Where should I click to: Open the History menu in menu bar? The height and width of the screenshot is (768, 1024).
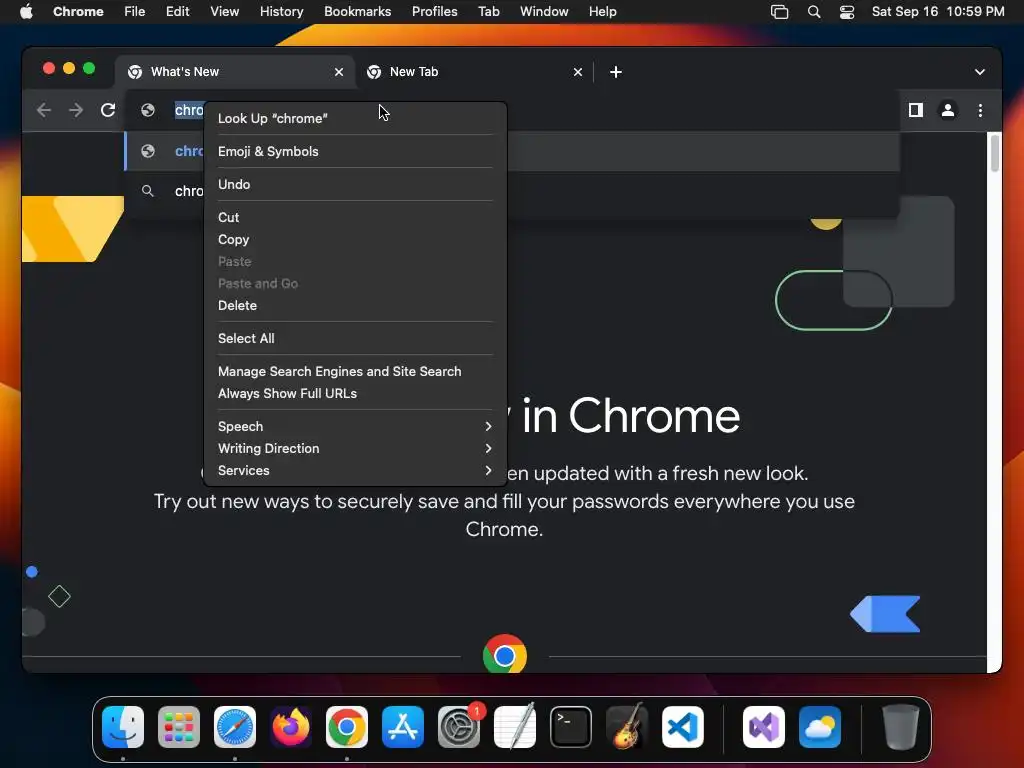pos(281,12)
